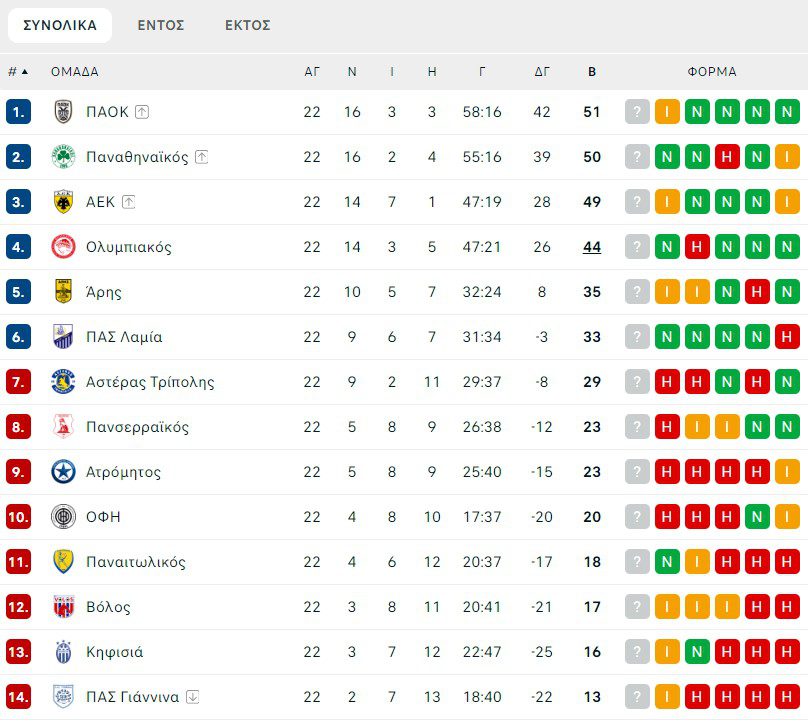Click the ΟΦΗ club crest icon

[x=63, y=517]
